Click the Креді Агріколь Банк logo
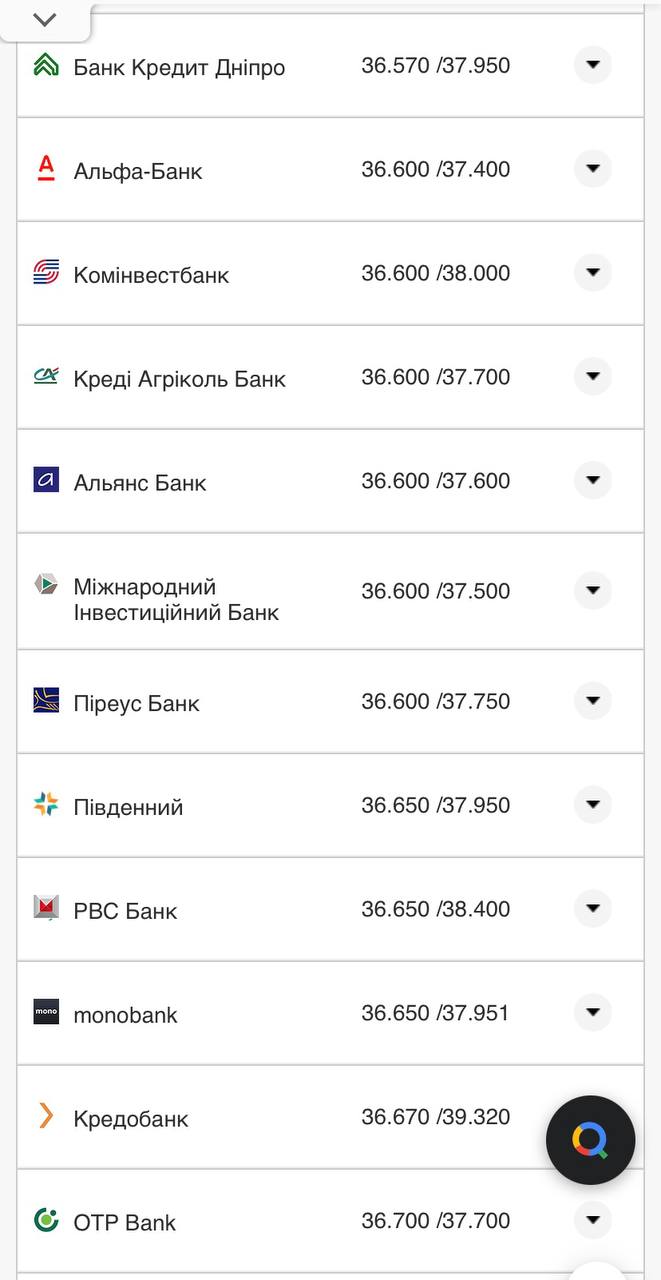This screenshot has width=661, height=1280. coord(47,377)
